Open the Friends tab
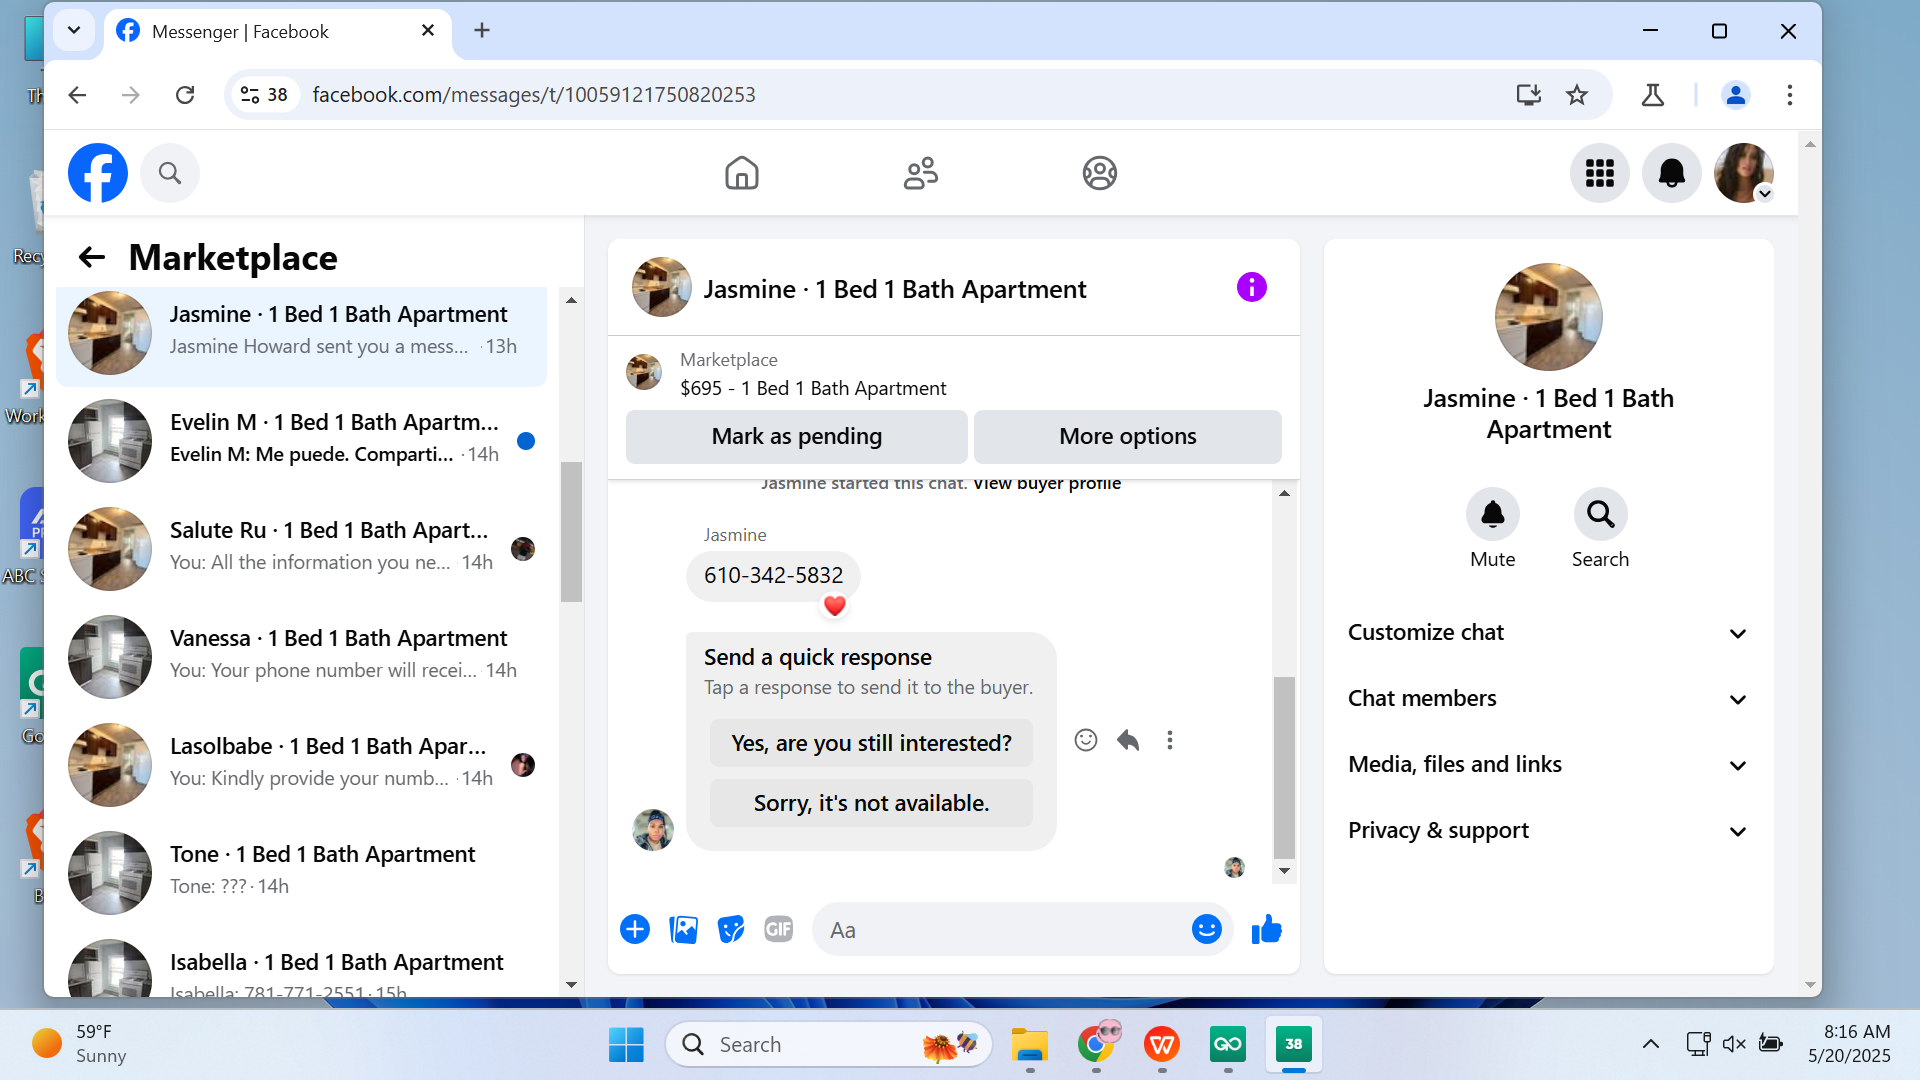The height and width of the screenshot is (1080, 1920). coord(920,173)
